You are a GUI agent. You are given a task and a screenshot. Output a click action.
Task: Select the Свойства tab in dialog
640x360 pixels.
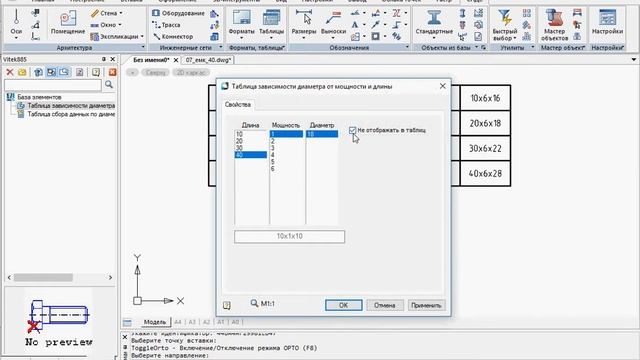click(238, 104)
